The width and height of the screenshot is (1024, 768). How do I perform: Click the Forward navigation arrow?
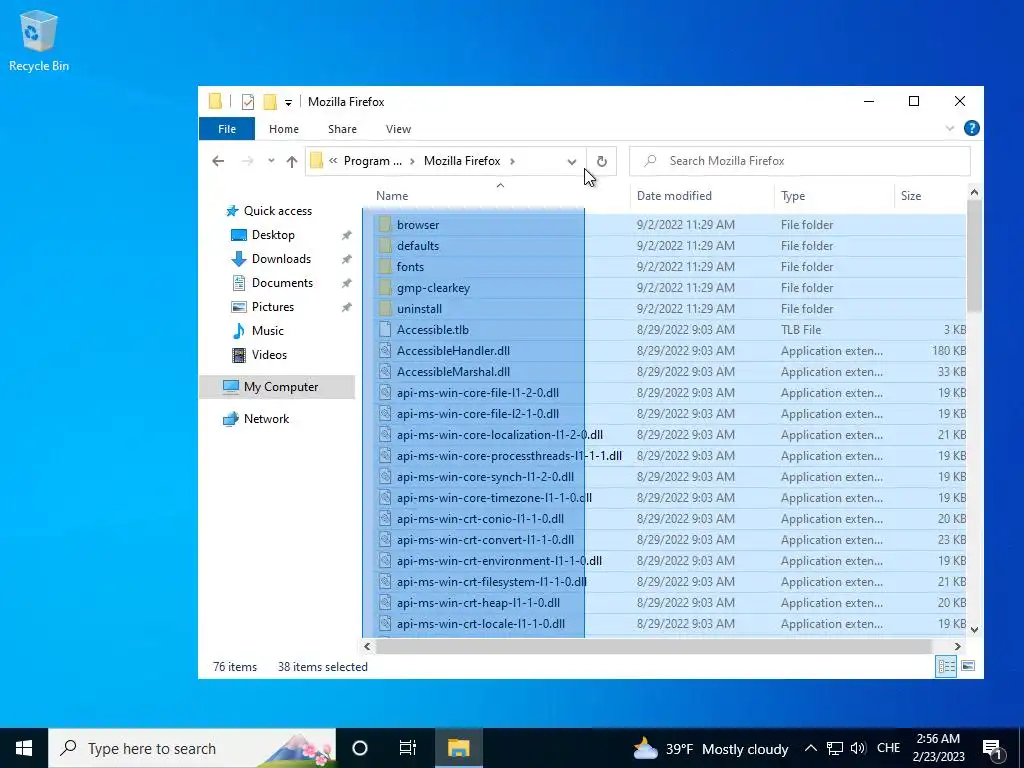(x=247, y=161)
